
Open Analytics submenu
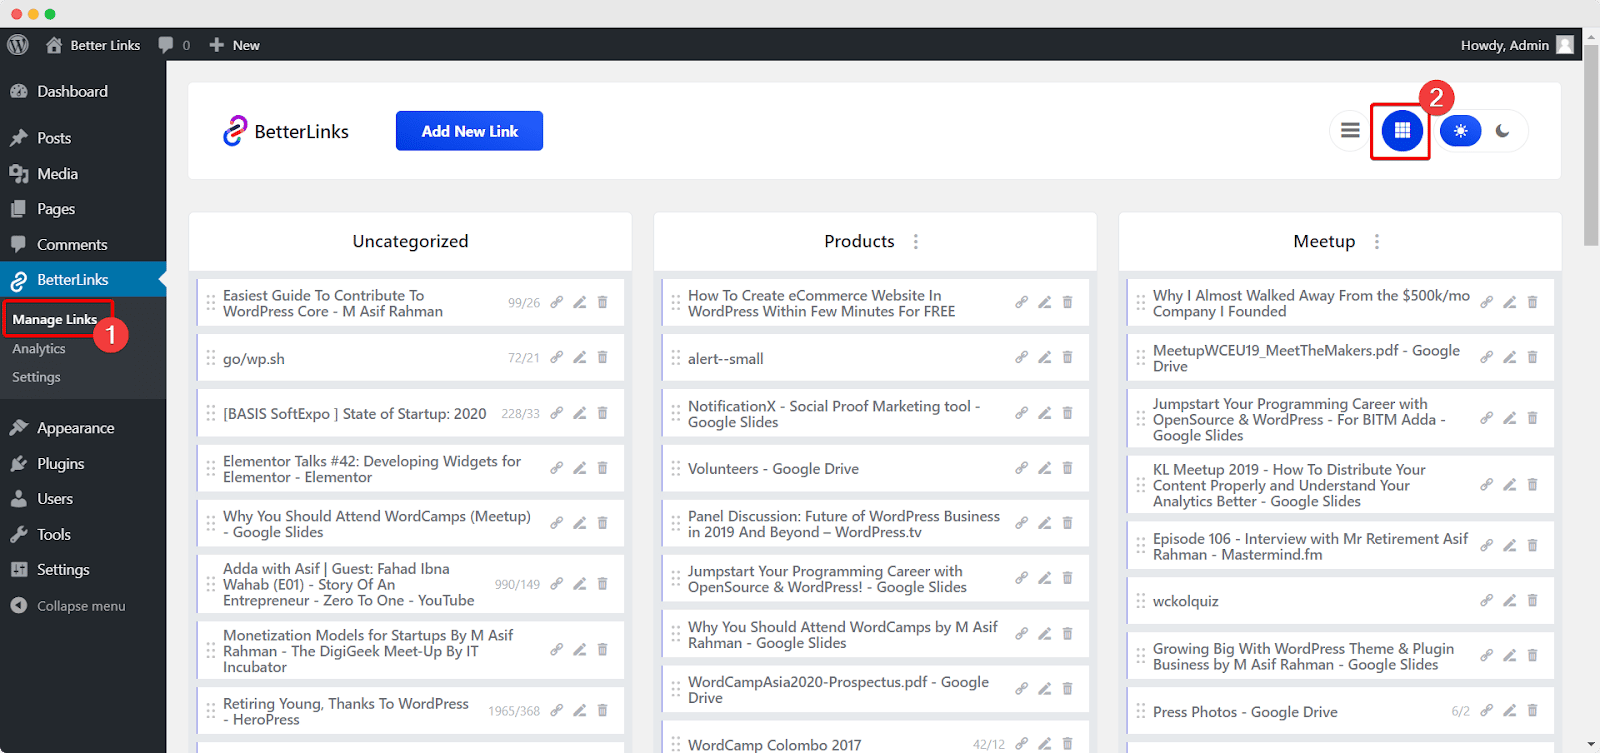click(39, 349)
